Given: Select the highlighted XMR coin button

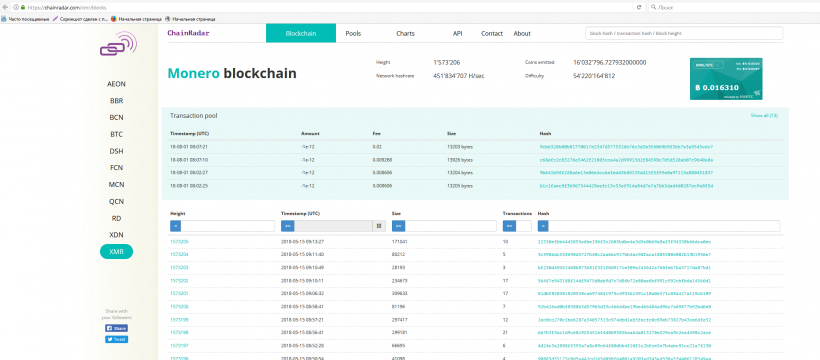Looking at the screenshot, I should click(x=116, y=252).
